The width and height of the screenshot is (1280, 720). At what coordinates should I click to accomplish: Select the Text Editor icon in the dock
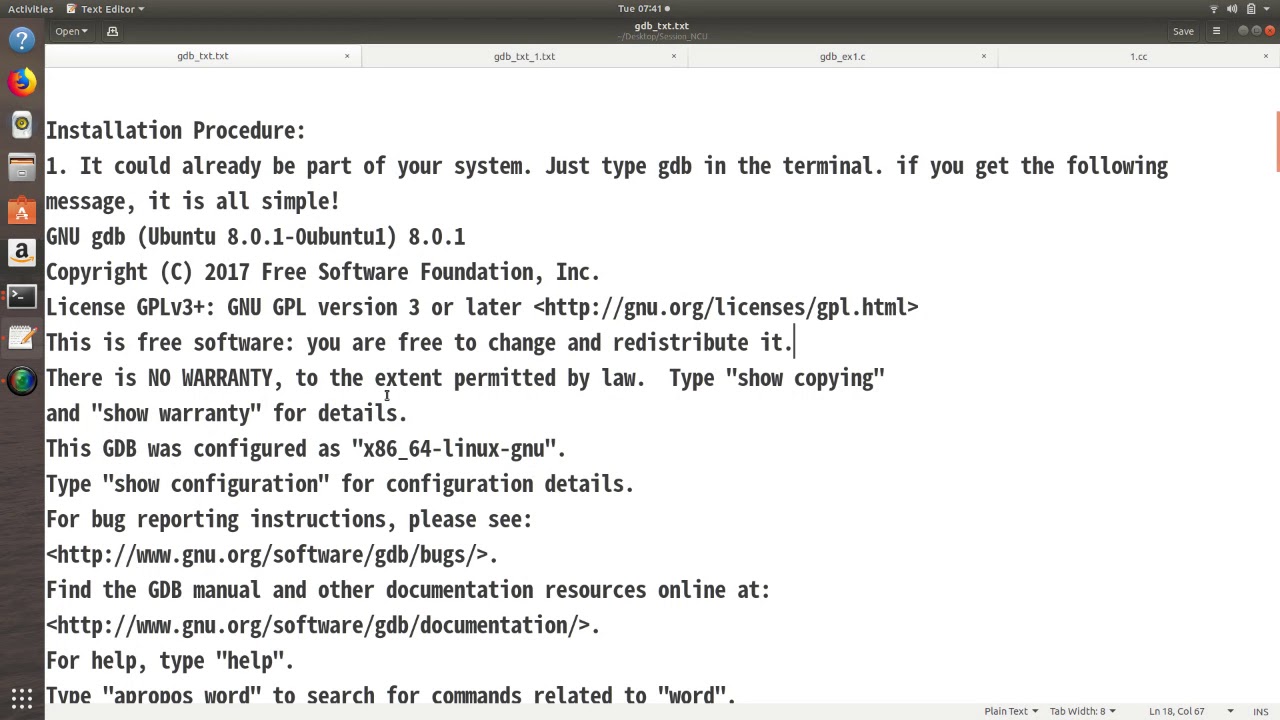coord(22,338)
